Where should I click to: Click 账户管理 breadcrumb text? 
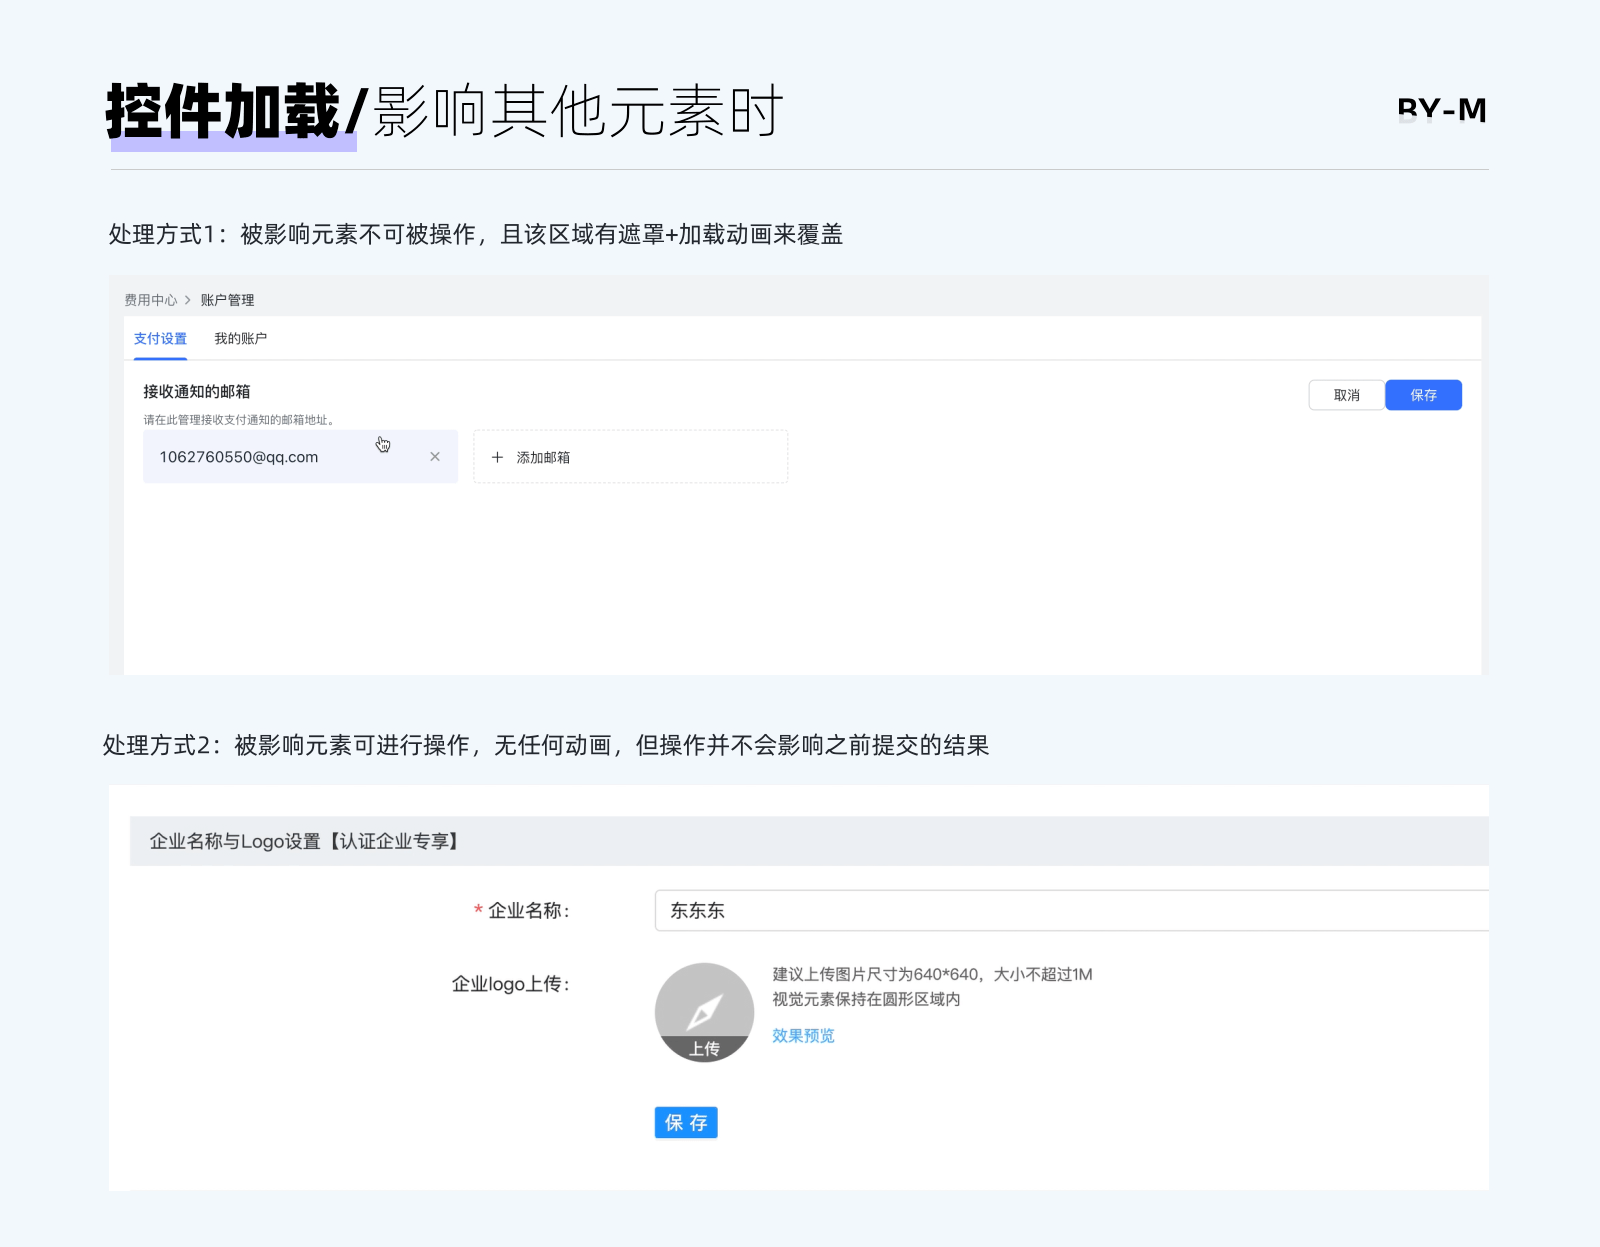click(x=227, y=300)
